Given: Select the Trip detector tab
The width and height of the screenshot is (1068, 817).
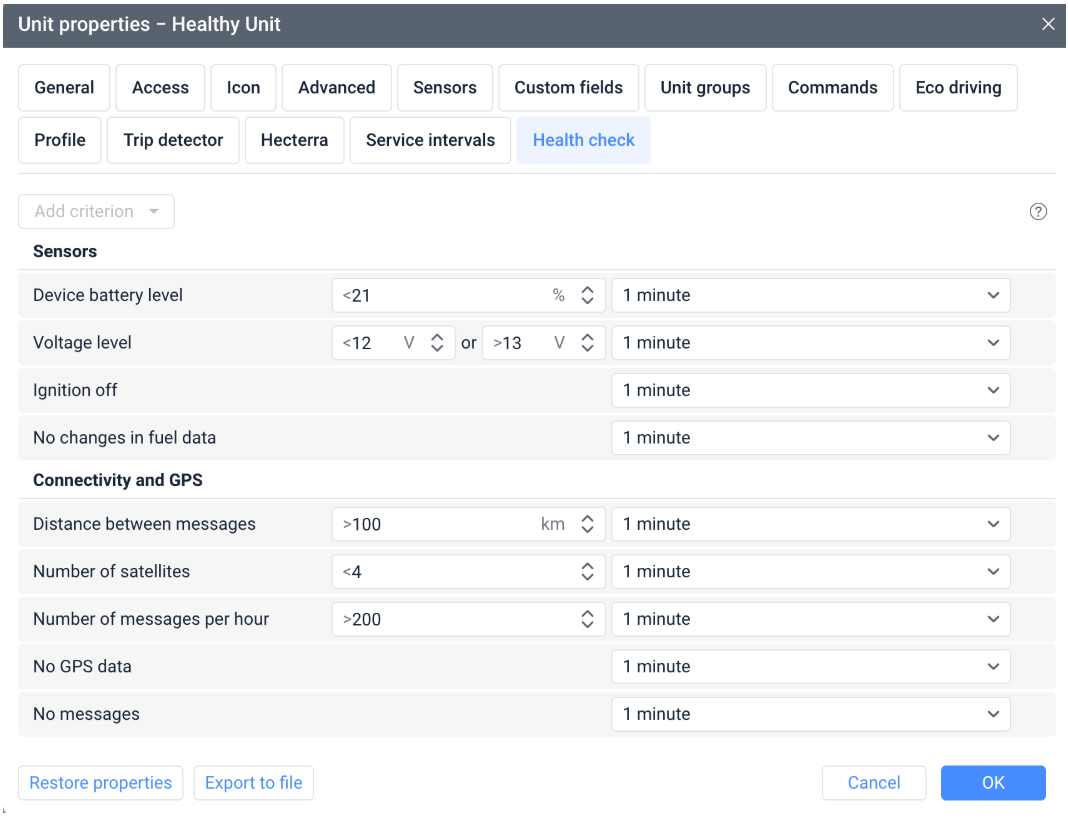Looking at the screenshot, I should (172, 139).
